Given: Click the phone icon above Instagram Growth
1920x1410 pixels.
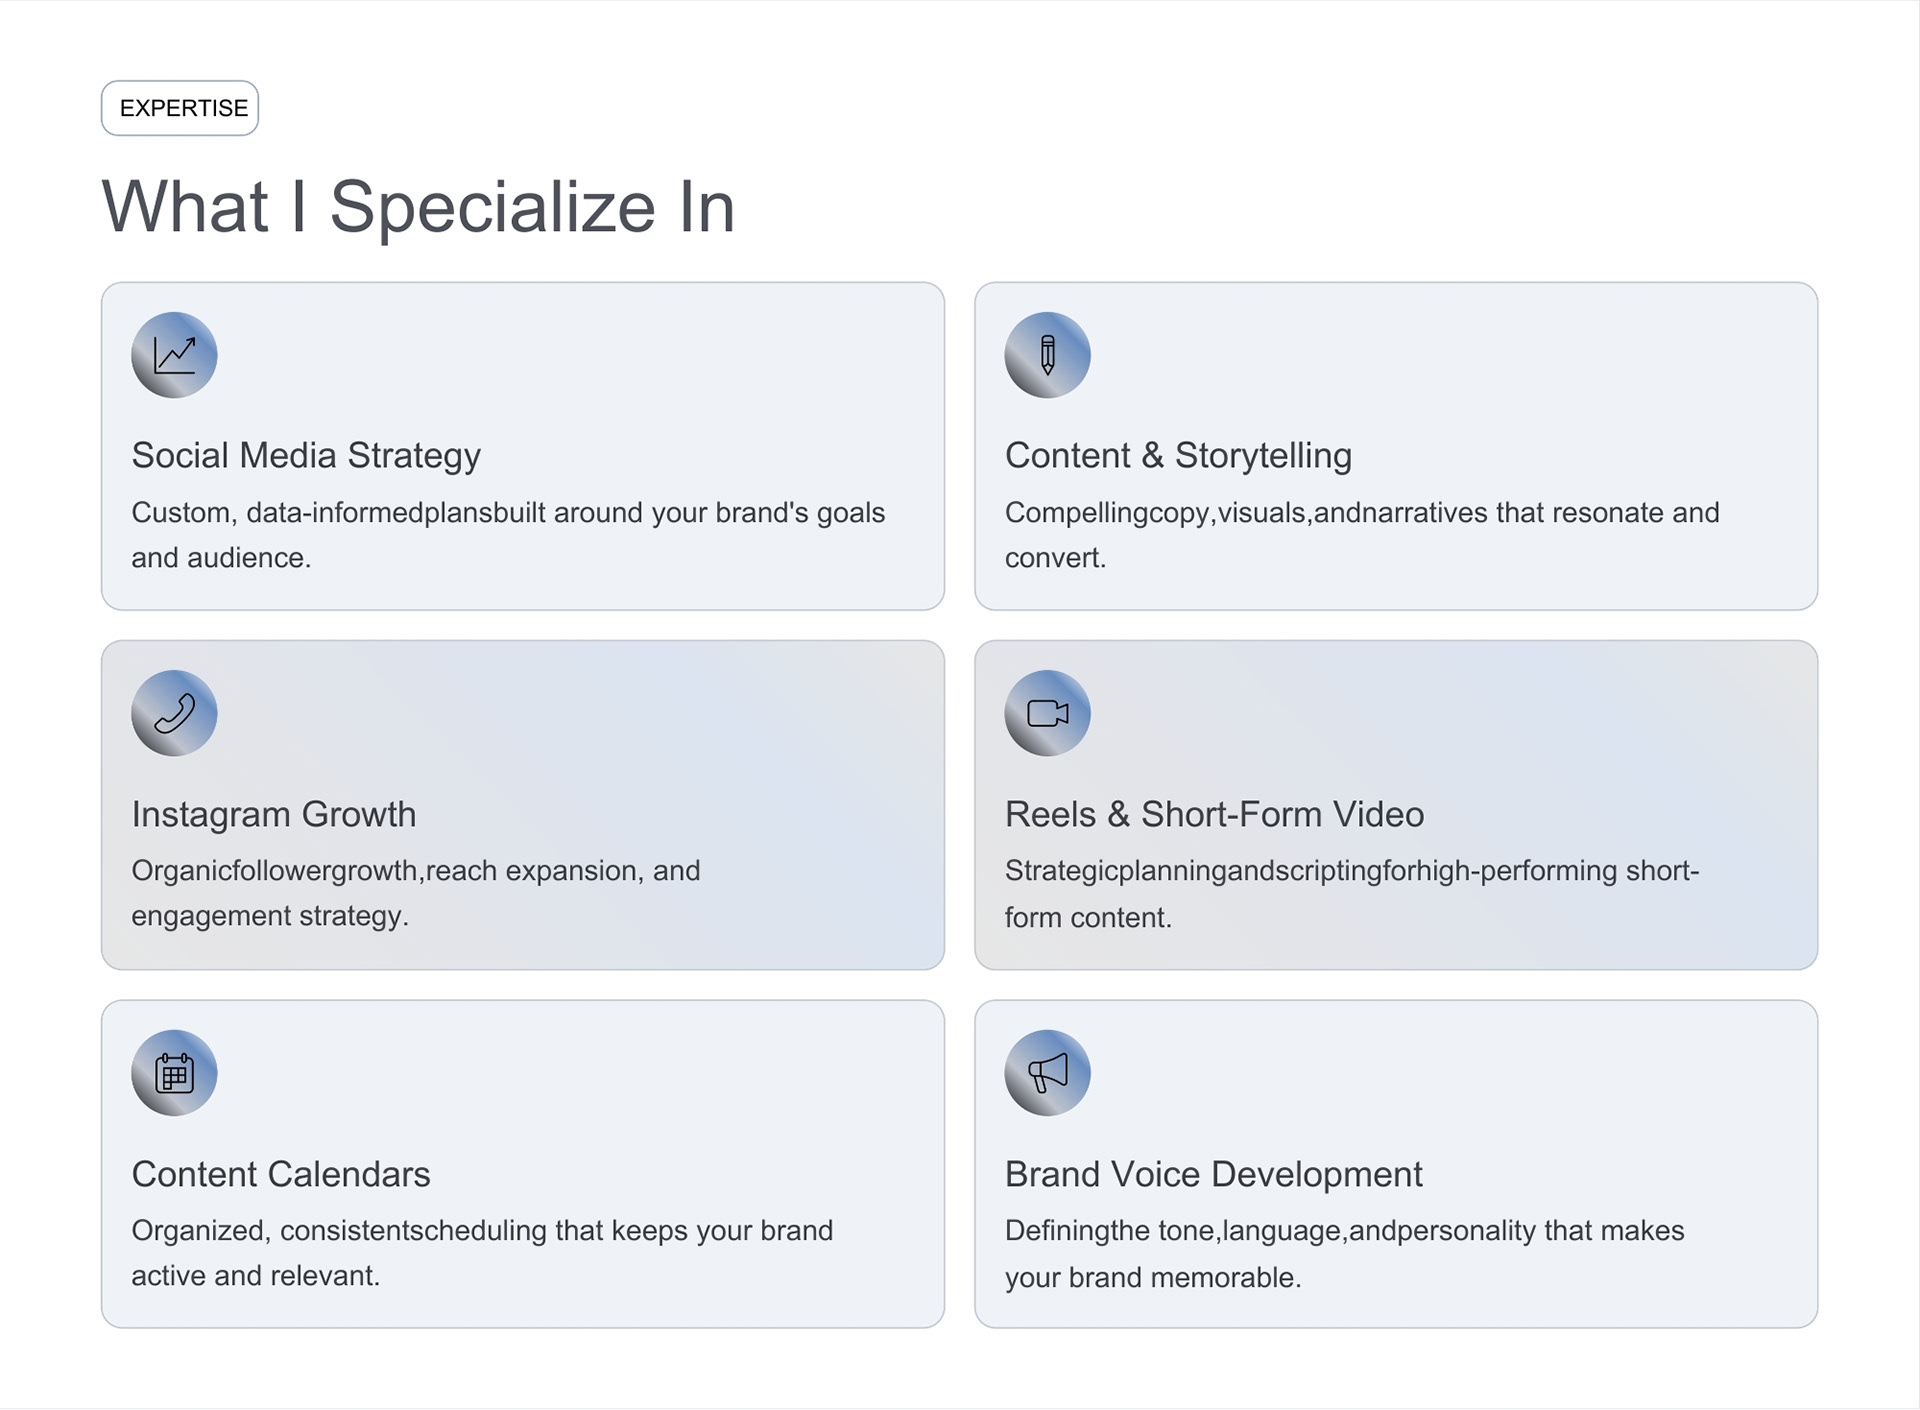Looking at the screenshot, I should [174, 713].
